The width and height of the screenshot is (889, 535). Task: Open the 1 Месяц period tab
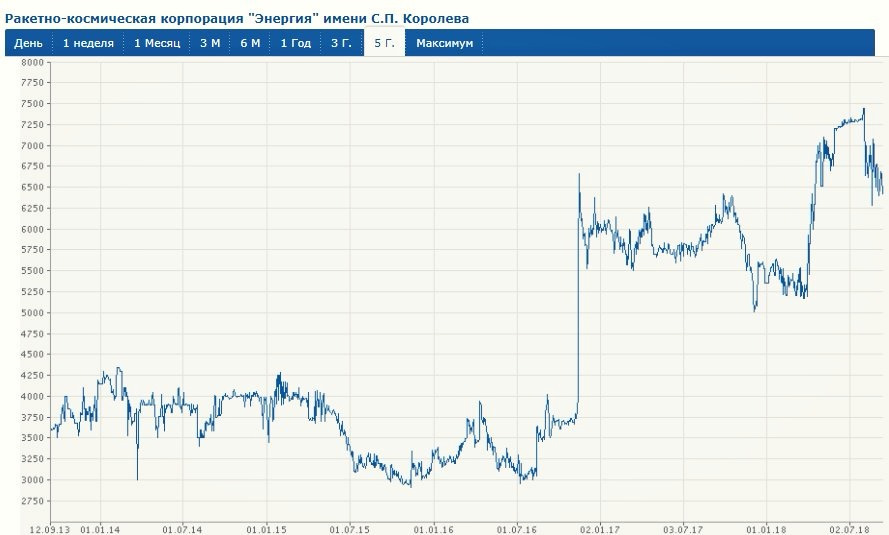[157, 43]
